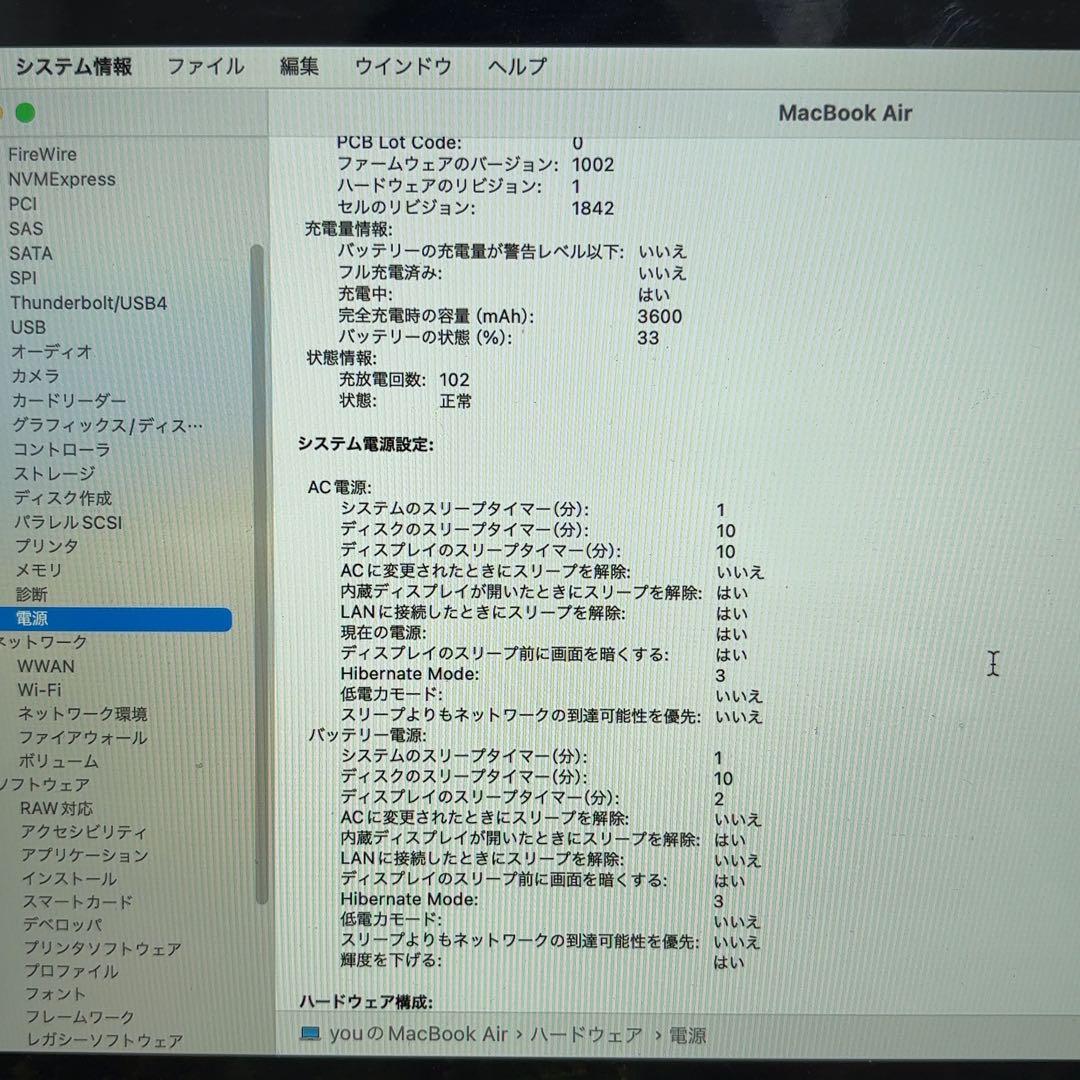Click the computer icon in the breadcrumb
This screenshot has height=1080, width=1080.
(x=311, y=1035)
